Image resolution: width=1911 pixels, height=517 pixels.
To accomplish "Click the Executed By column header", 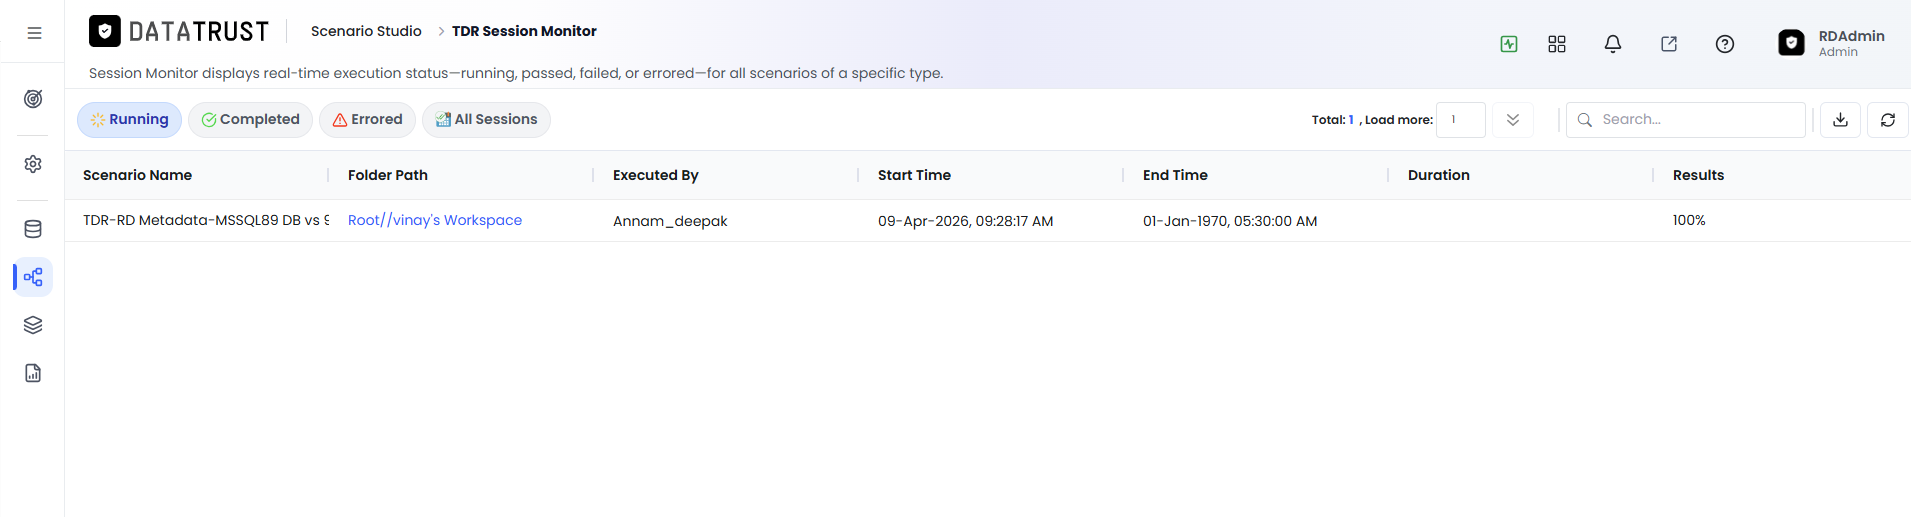I will [656, 175].
